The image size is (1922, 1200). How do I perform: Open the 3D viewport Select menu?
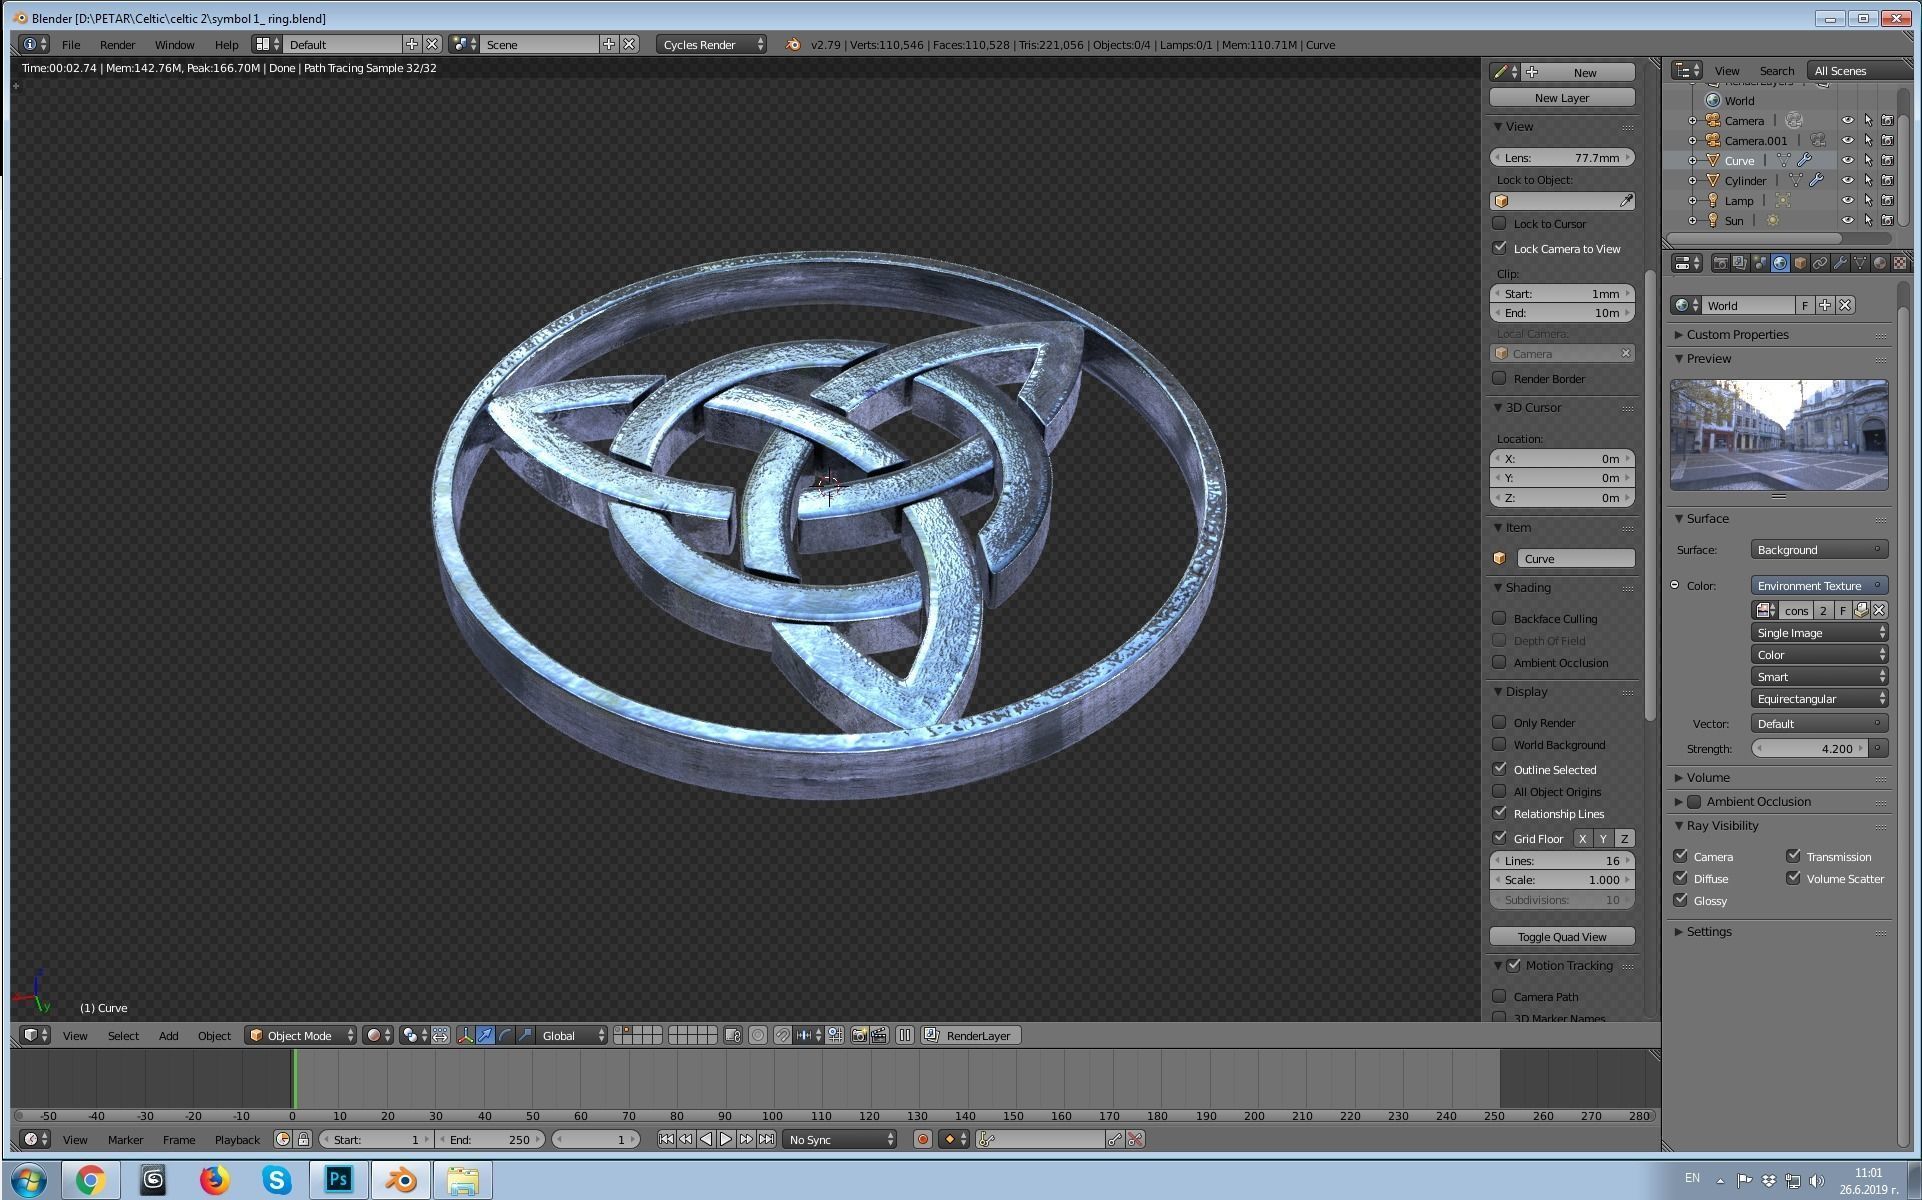123,1035
